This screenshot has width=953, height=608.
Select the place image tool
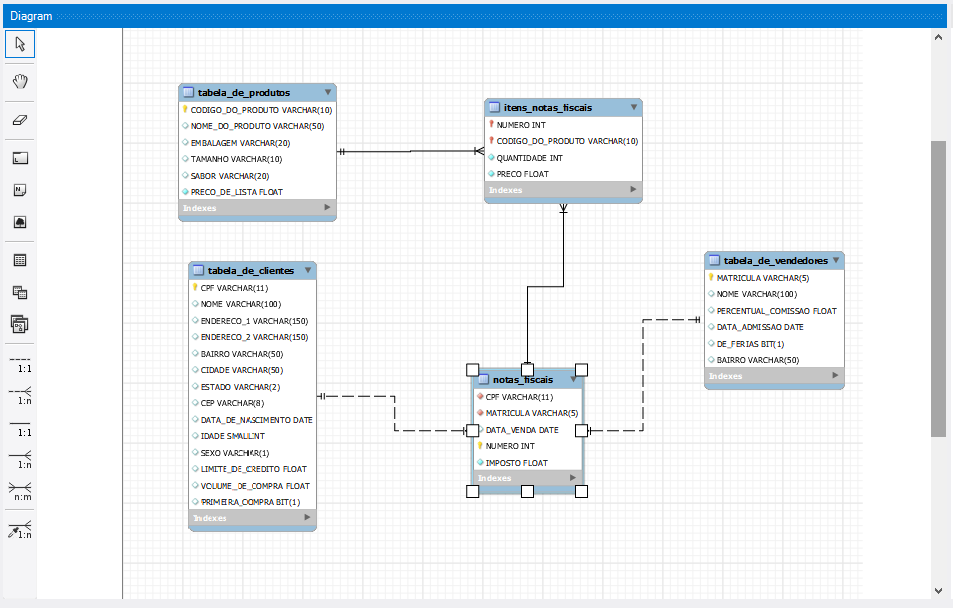pyautogui.click(x=20, y=222)
